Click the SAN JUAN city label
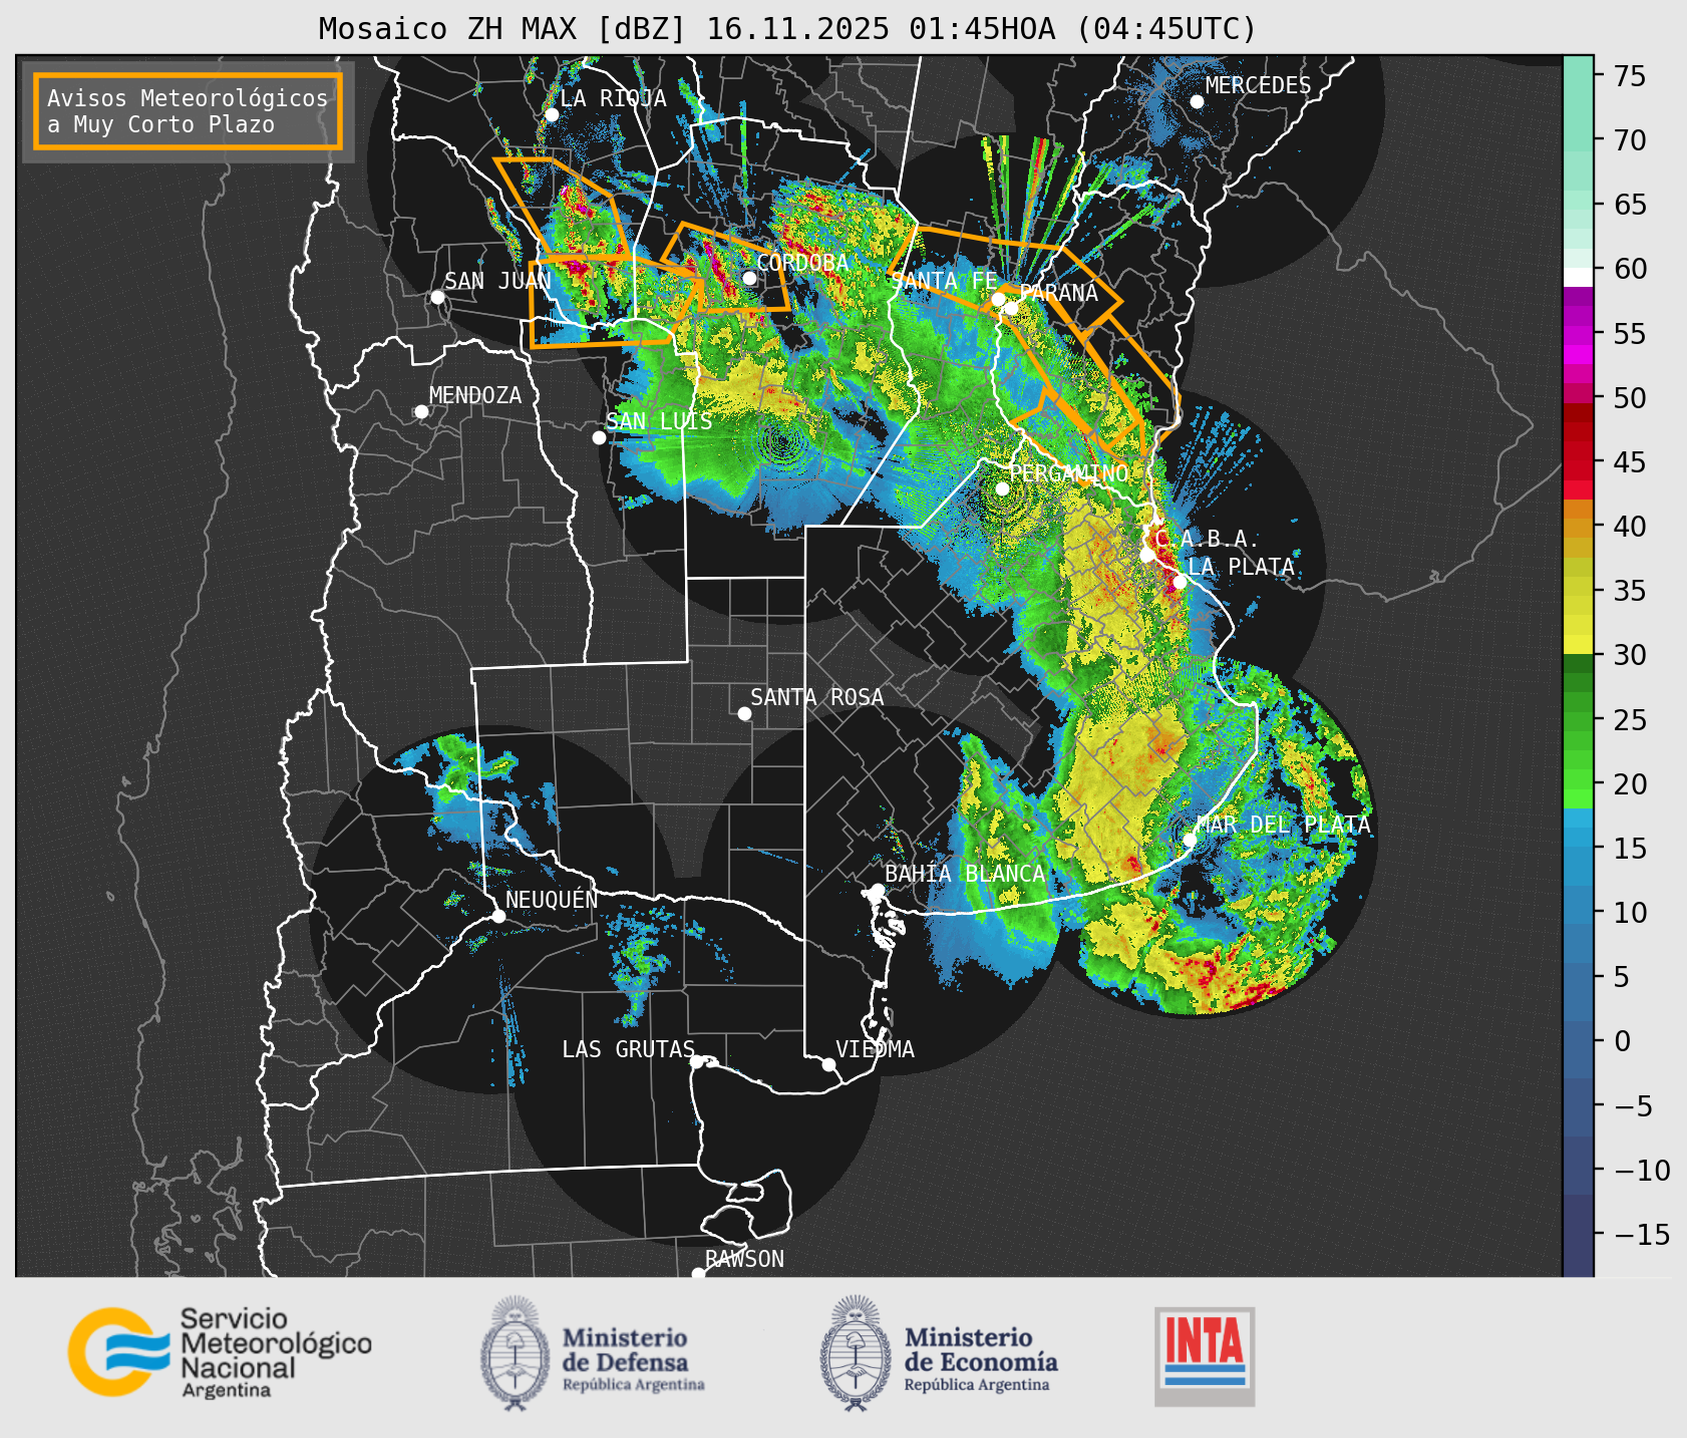1687x1438 pixels. 497,281
